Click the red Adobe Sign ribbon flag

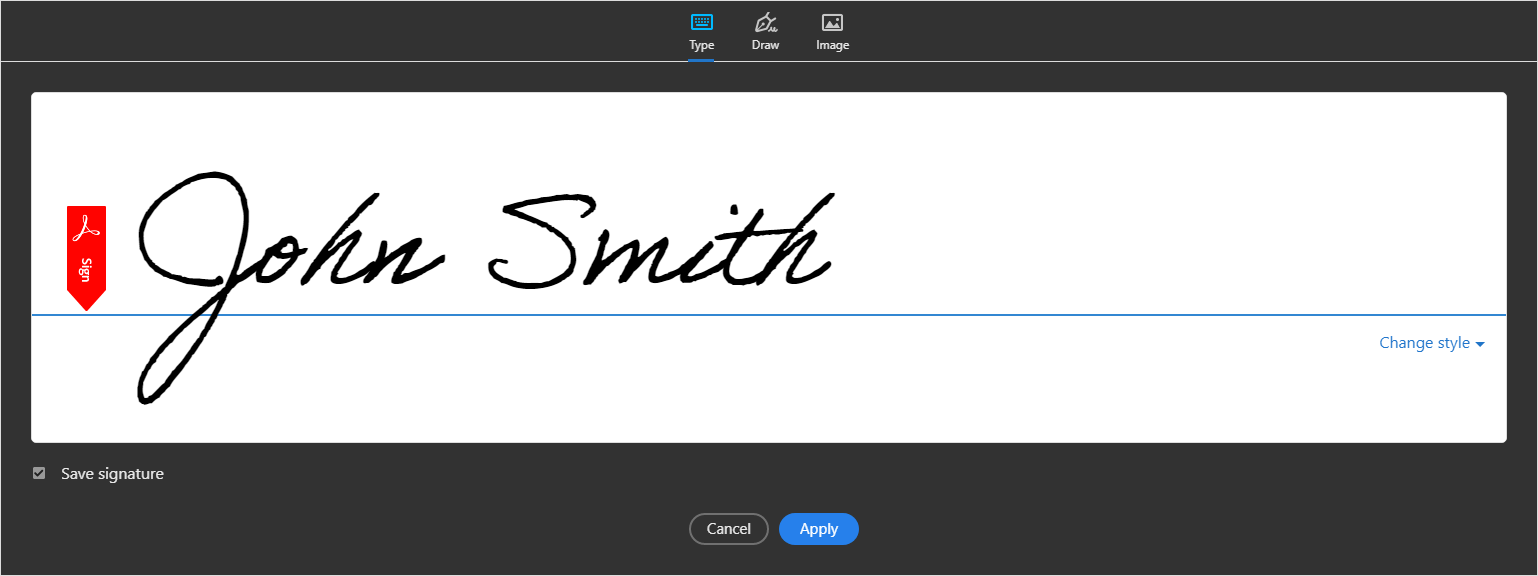(x=86, y=255)
